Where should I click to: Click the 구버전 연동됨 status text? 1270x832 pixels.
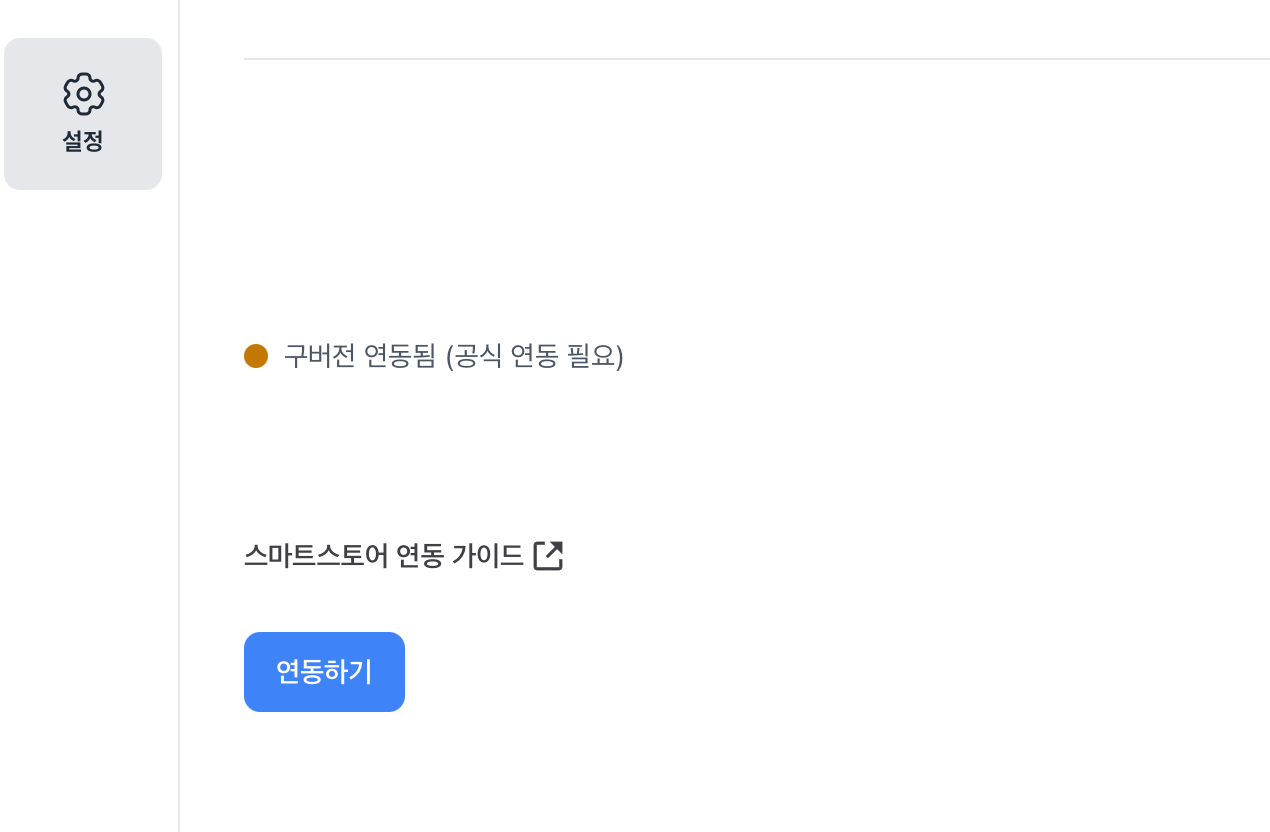tap(361, 356)
